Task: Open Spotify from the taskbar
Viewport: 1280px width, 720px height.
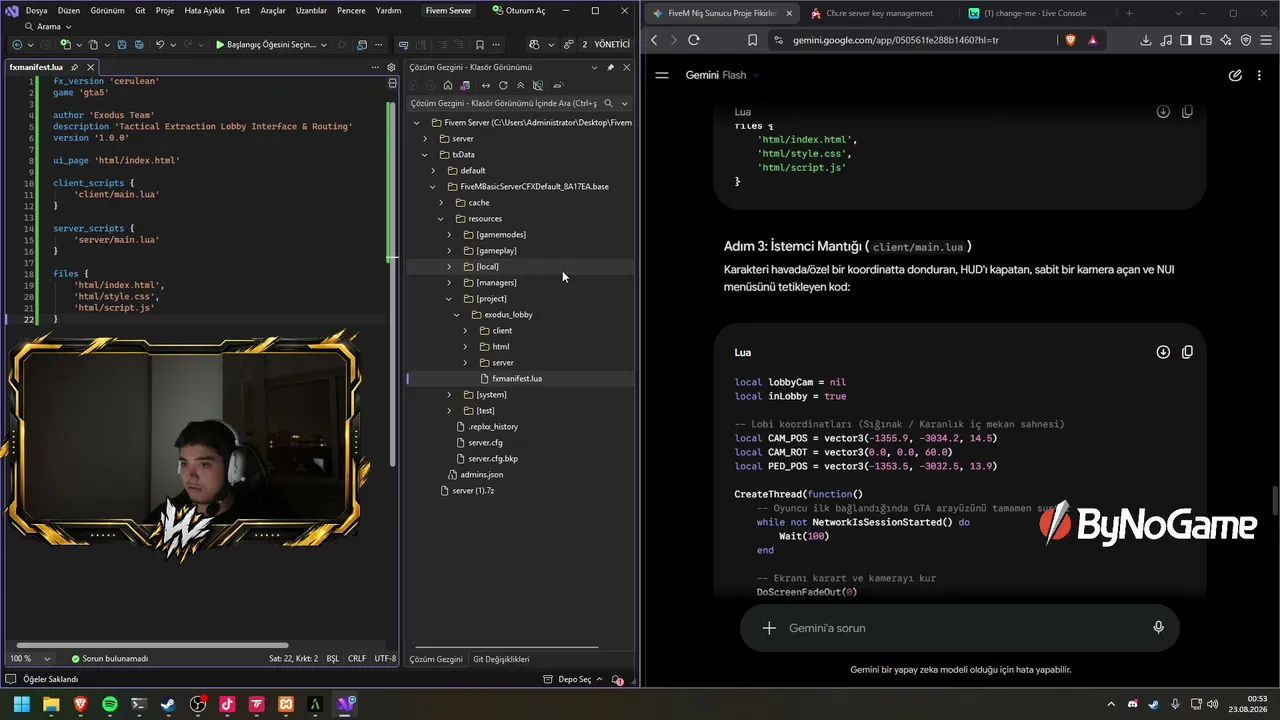Action: (110, 704)
